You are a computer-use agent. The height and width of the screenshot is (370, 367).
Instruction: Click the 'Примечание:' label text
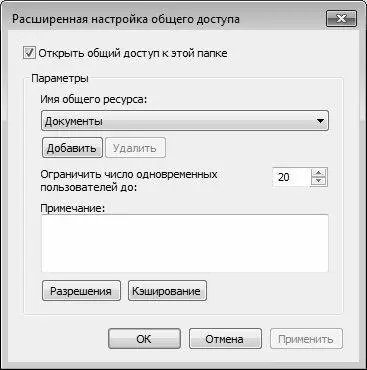tap(73, 209)
